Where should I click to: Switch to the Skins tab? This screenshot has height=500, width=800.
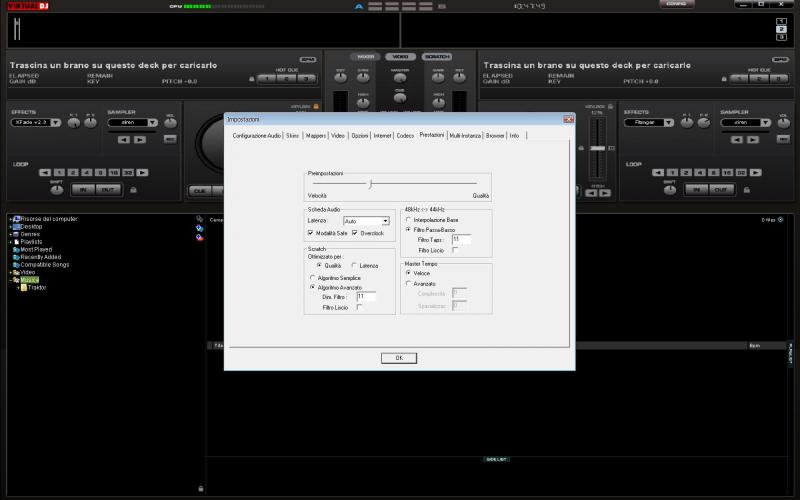coord(292,136)
